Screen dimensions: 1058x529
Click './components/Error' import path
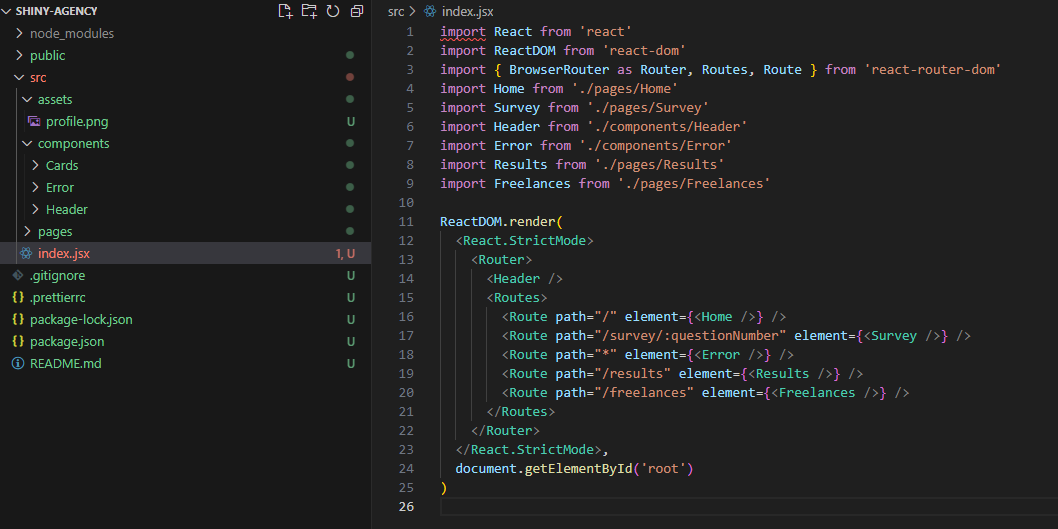(x=656, y=145)
